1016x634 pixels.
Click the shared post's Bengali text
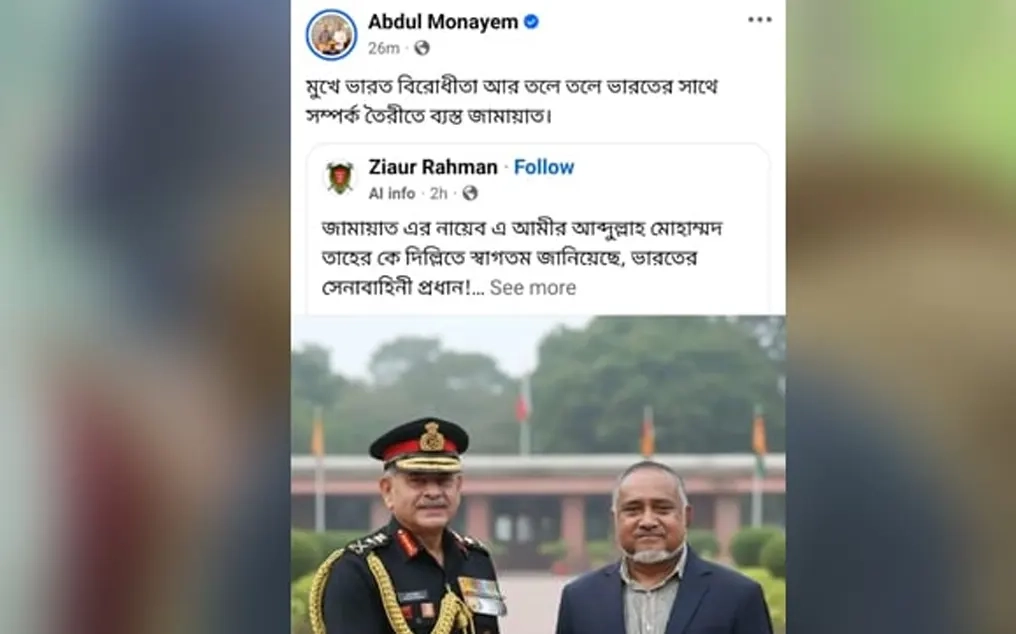click(522, 258)
